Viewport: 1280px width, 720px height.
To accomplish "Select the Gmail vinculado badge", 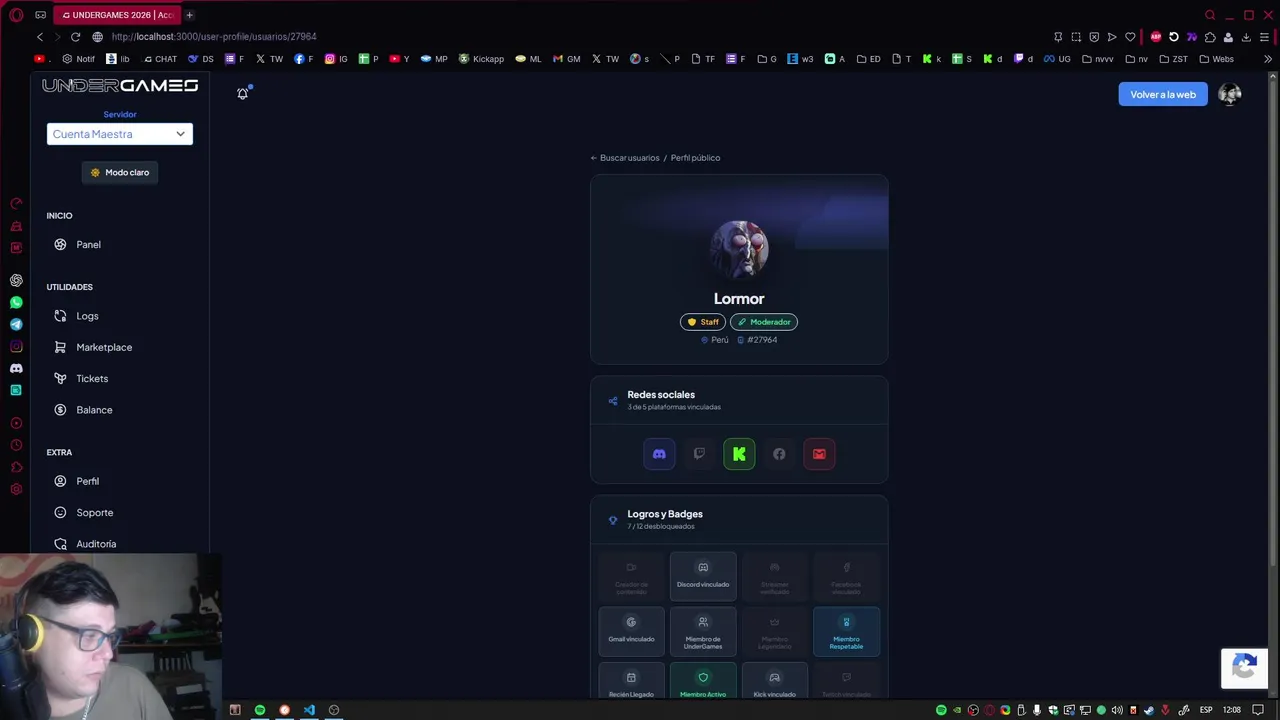I will [631, 631].
